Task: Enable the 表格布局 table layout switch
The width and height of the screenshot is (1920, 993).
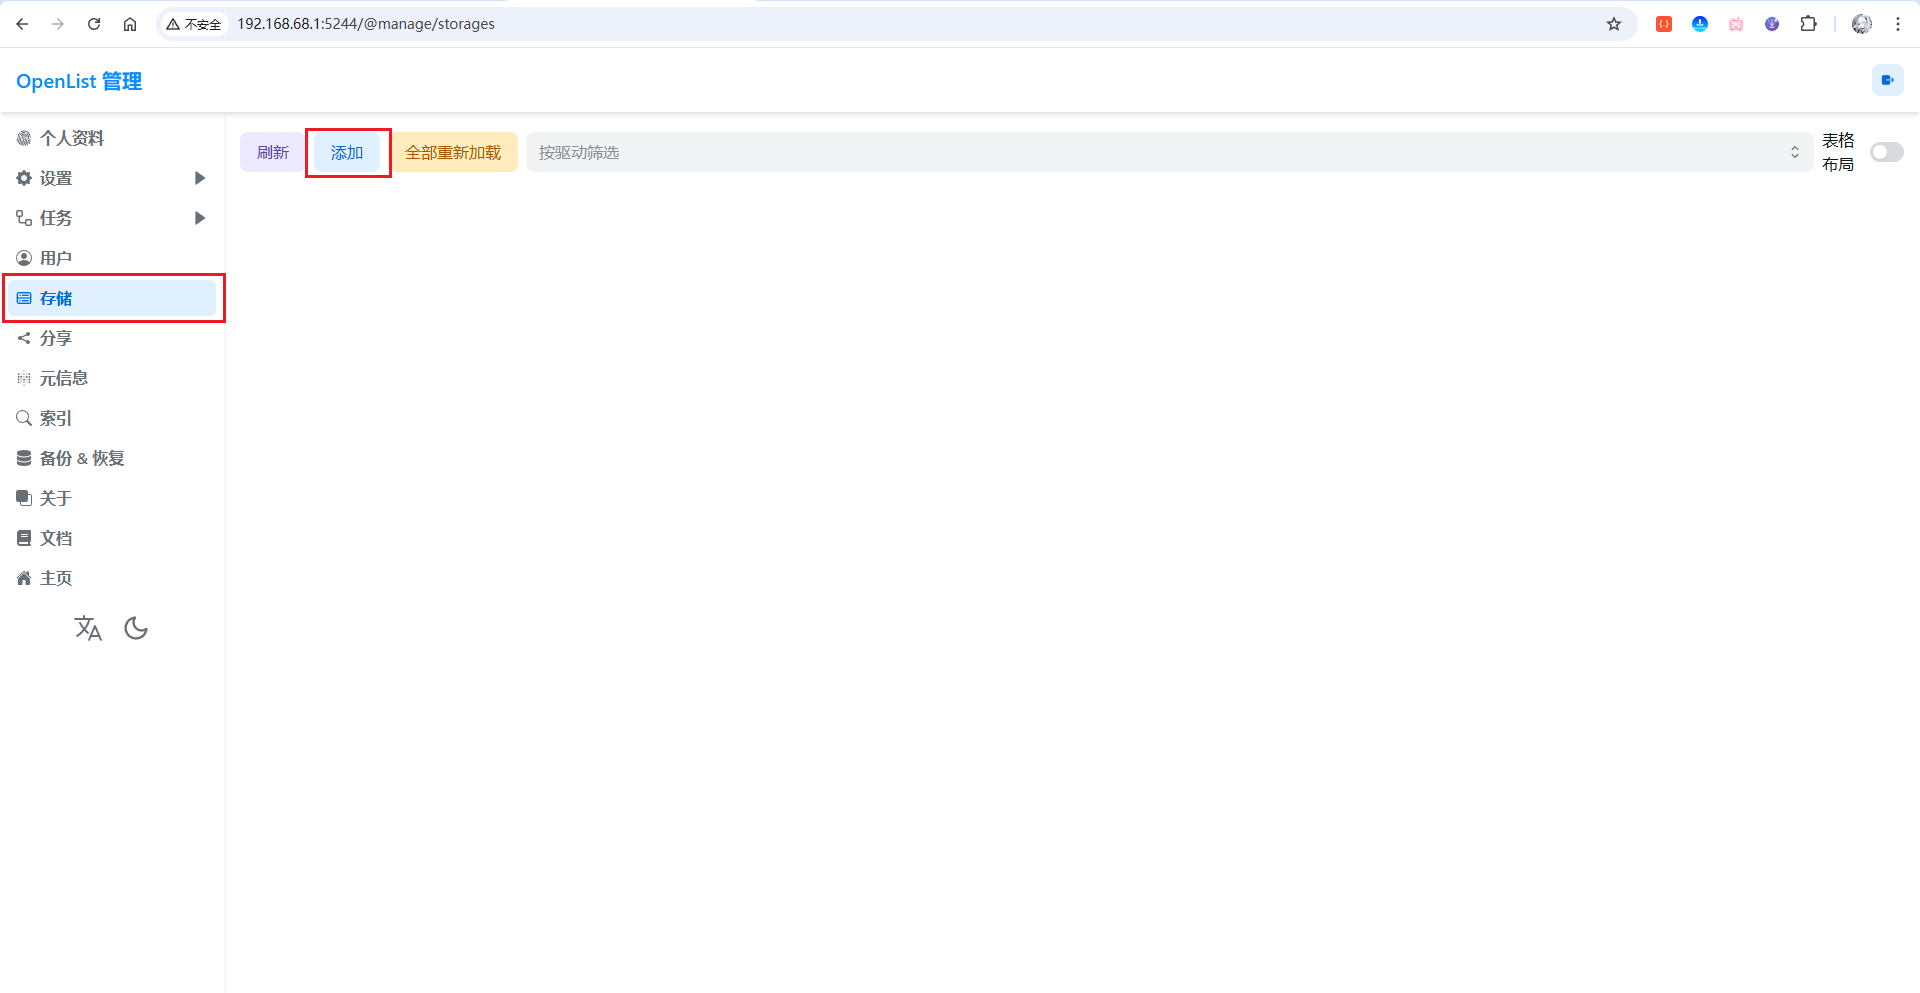Action: tap(1886, 152)
